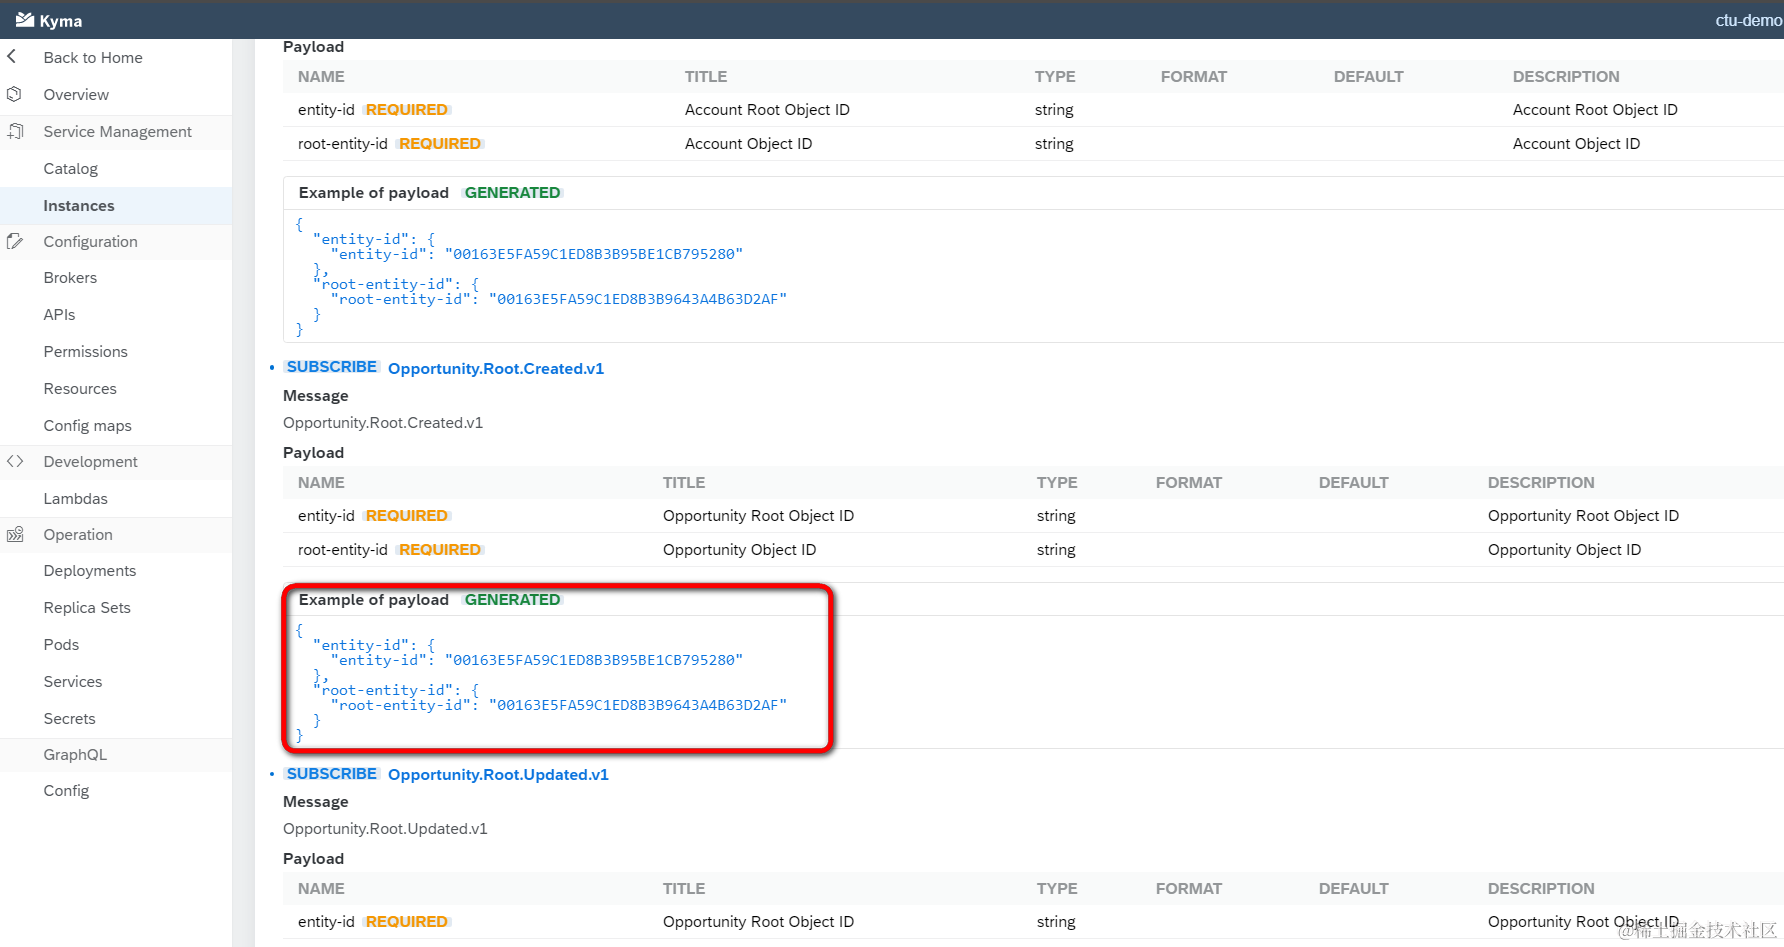Open the Opportunity.Root.Created.v1 link
1784x947 pixels.
[x=496, y=369]
